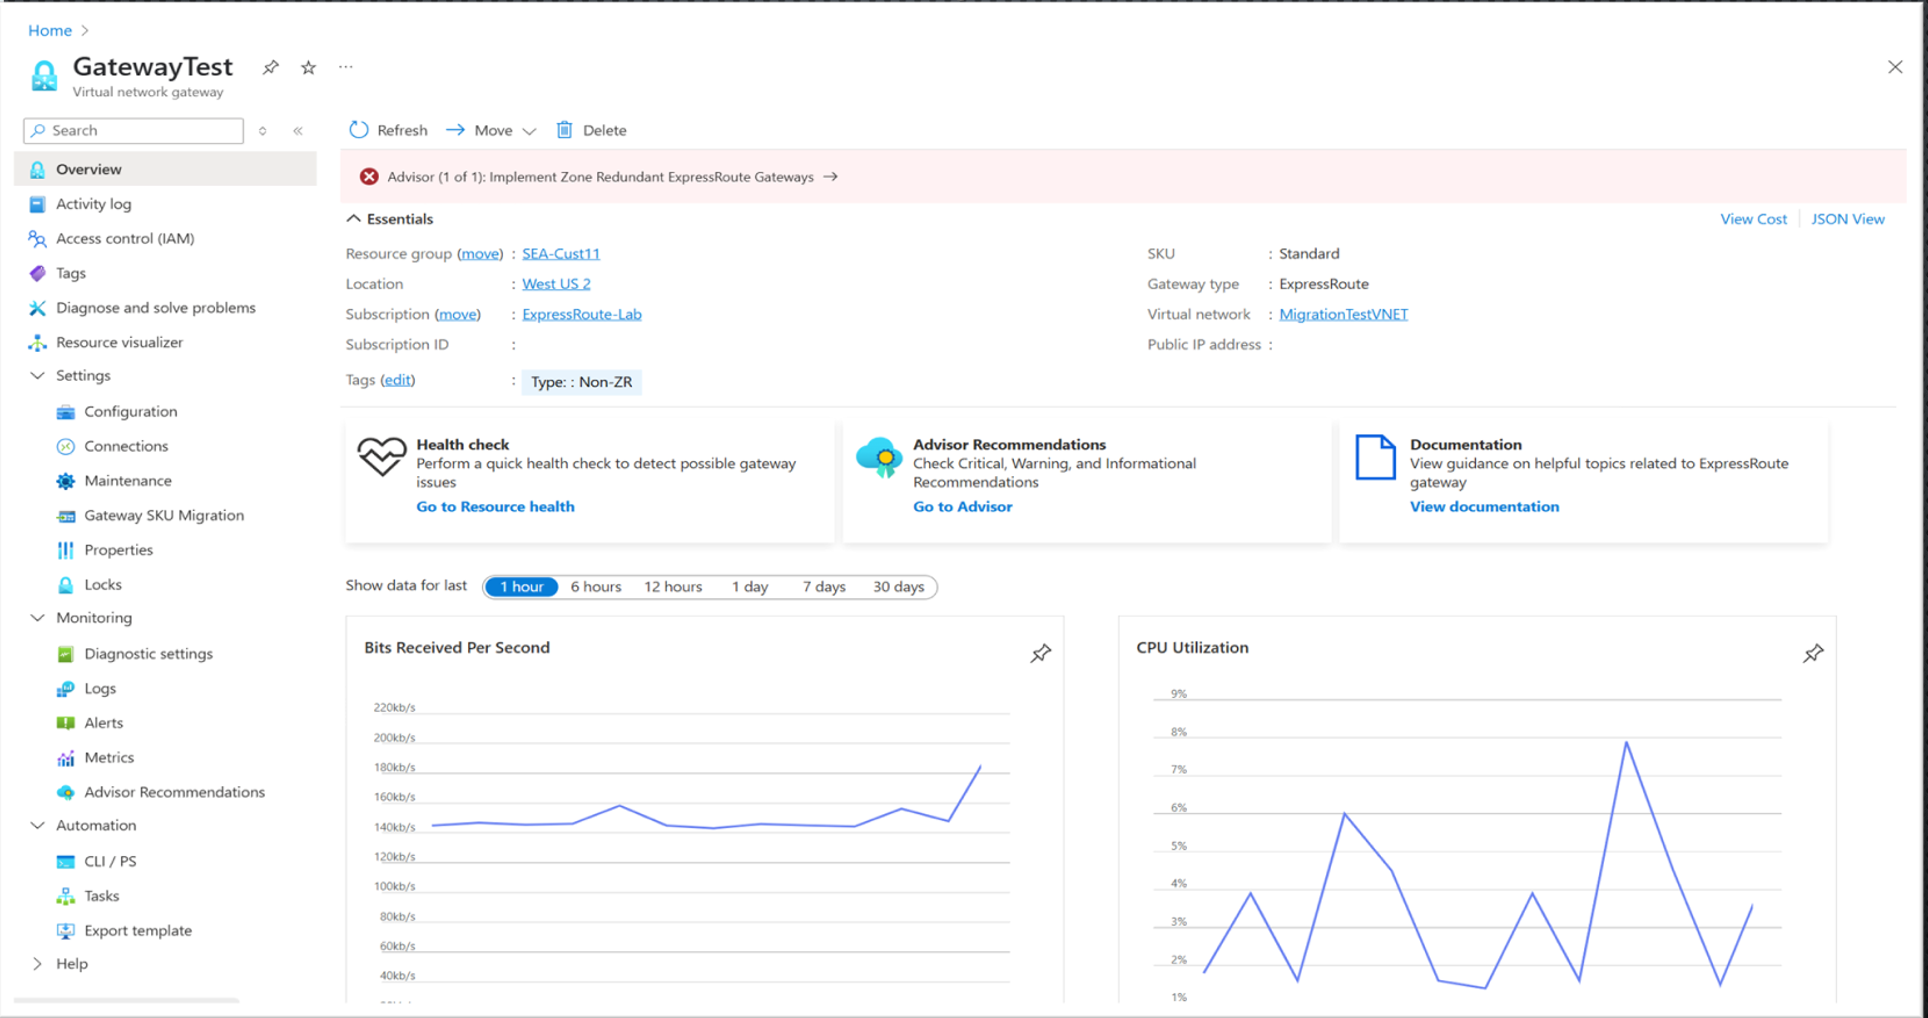Open Resource visualizer

(120, 341)
